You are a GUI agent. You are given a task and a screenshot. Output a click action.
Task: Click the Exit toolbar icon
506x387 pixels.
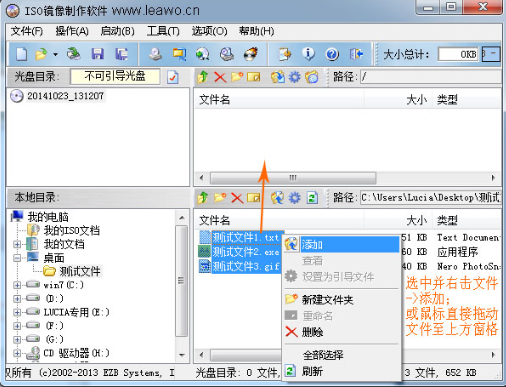356,54
